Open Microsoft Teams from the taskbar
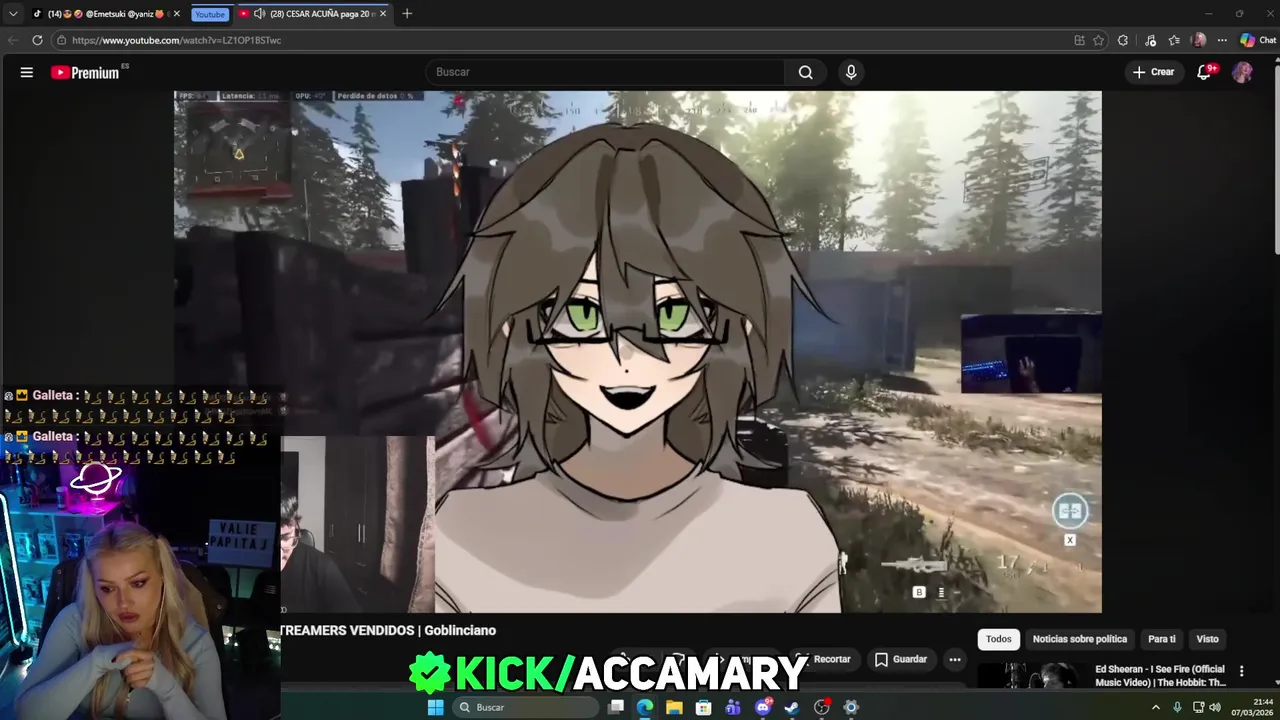This screenshot has height=720, width=1280. coord(733,707)
